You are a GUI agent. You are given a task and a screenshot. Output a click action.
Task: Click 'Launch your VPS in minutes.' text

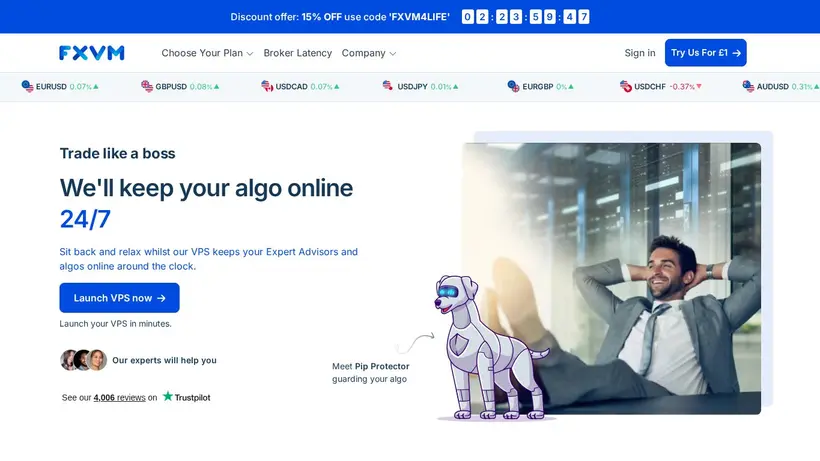(115, 324)
